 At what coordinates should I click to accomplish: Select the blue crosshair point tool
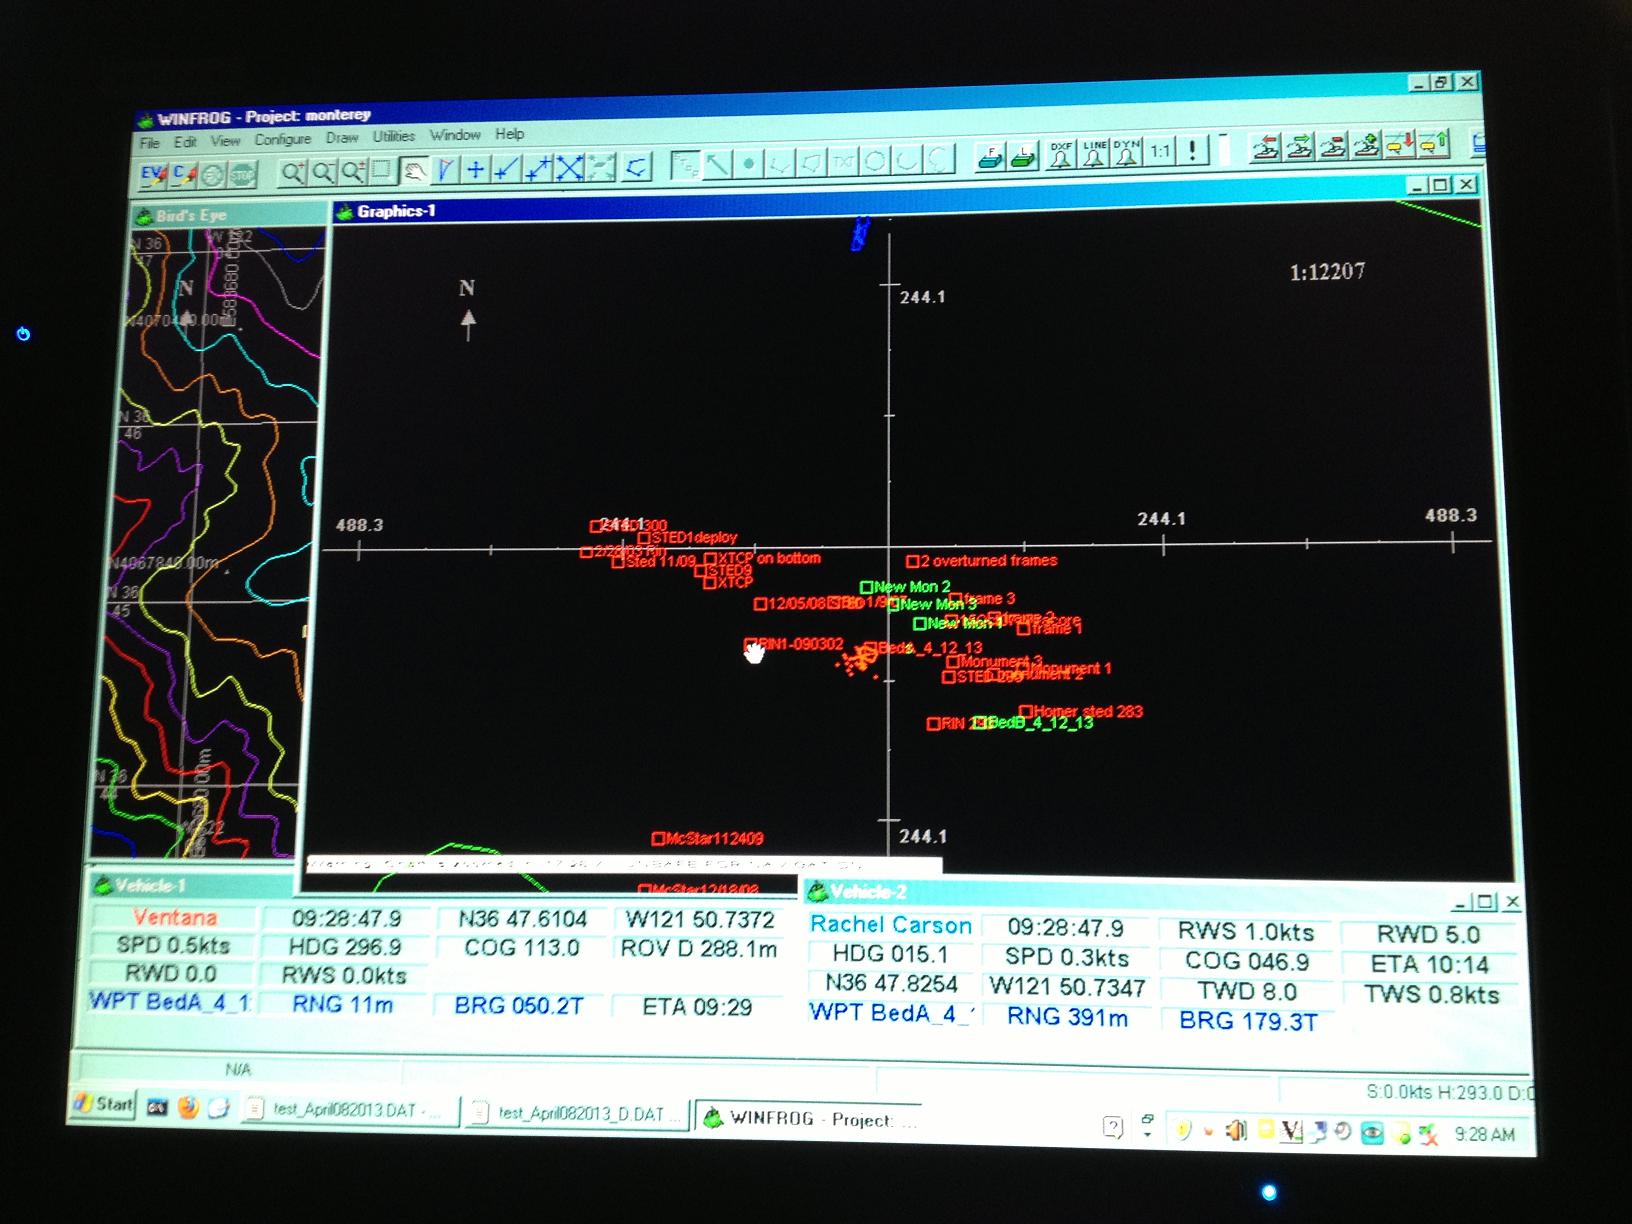pyautogui.click(x=475, y=169)
